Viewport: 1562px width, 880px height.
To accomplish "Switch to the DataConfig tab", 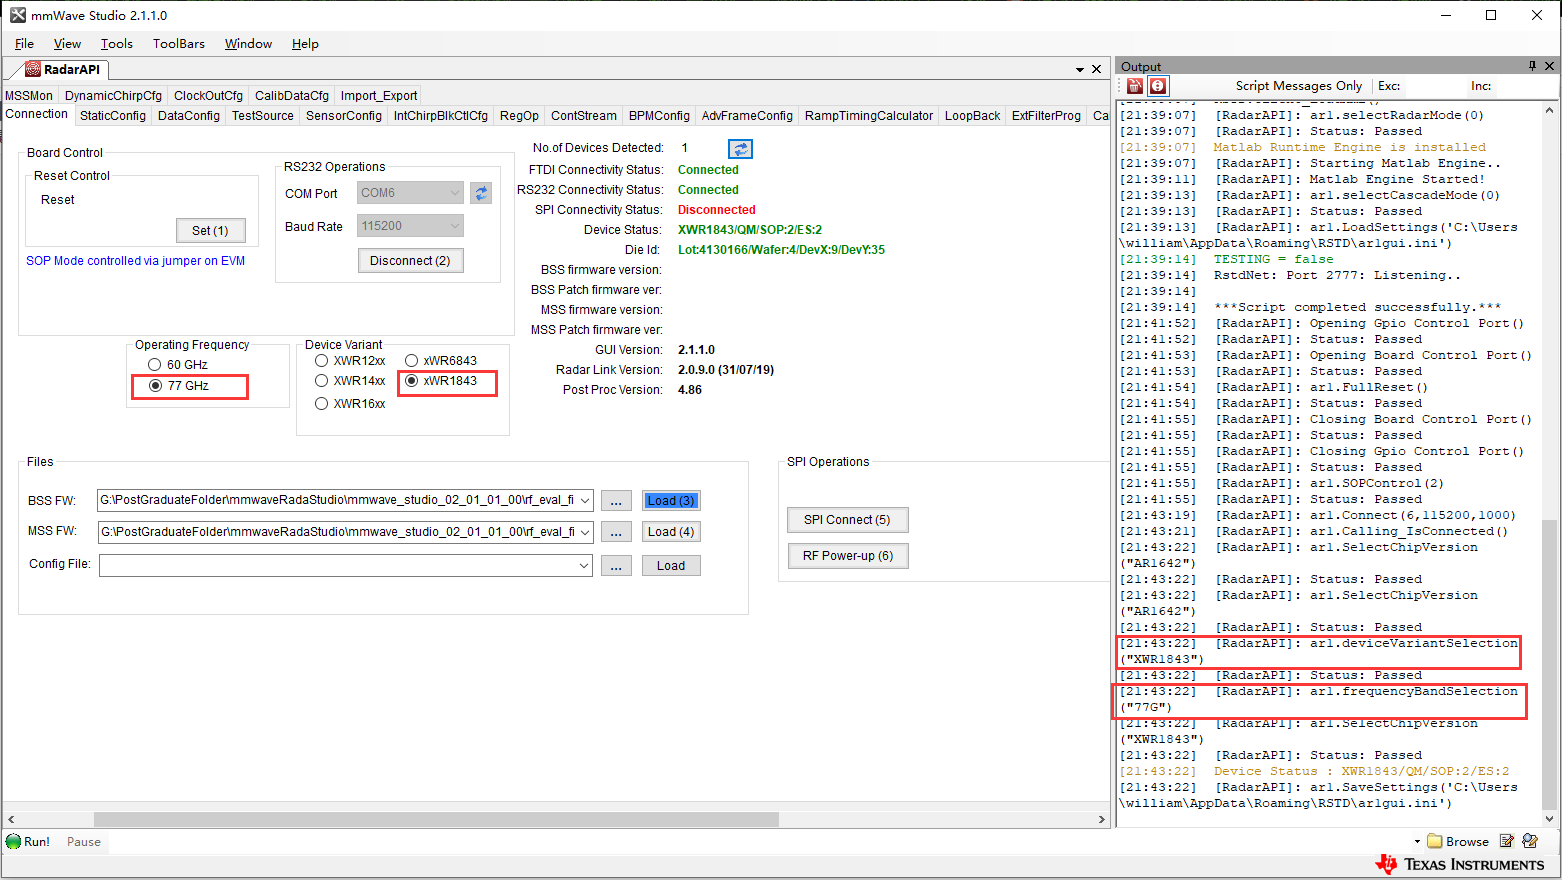I will click(x=189, y=116).
